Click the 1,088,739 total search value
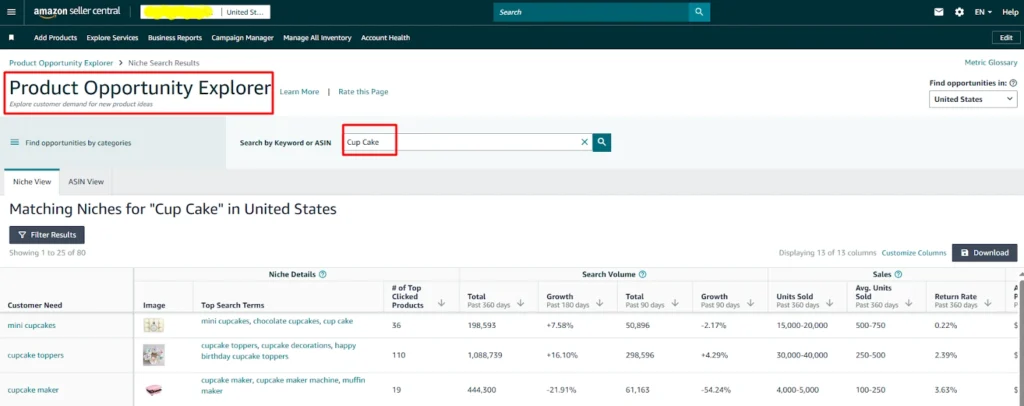 pos(485,355)
